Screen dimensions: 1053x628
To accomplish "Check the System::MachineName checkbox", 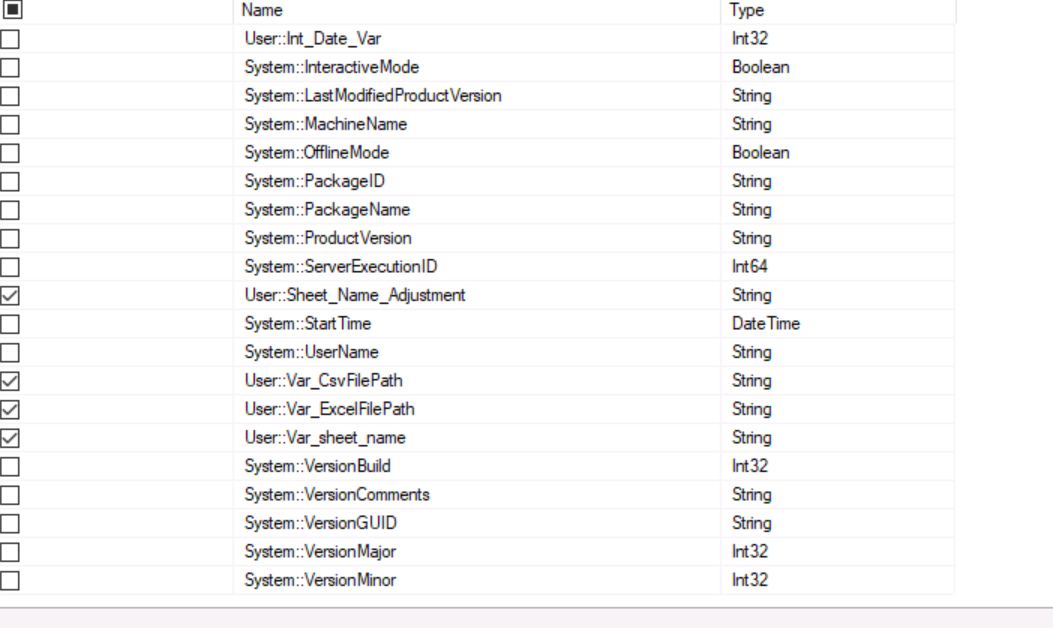I will point(11,125).
